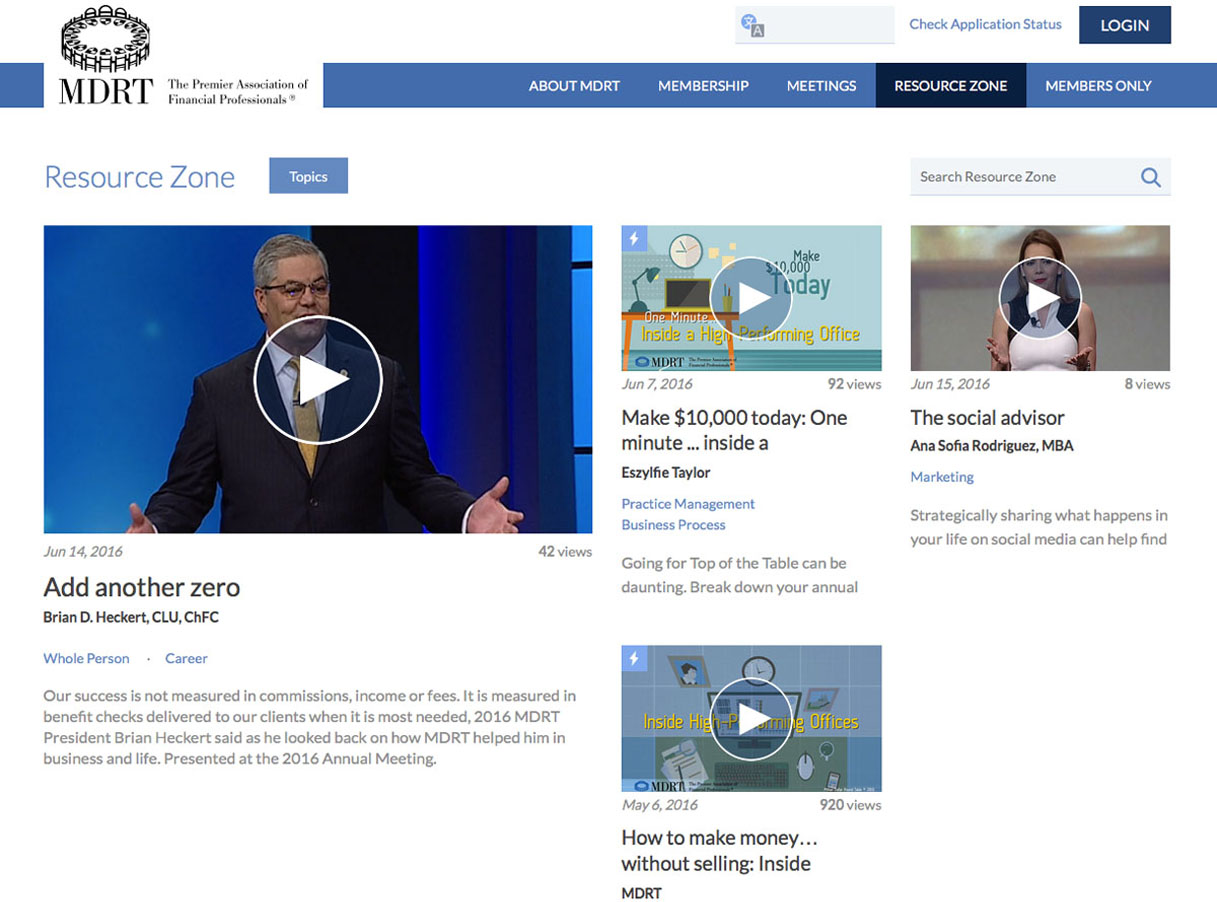Click the 920 views count
Image resolution: width=1217 pixels, height=902 pixels.
pos(850,805)
